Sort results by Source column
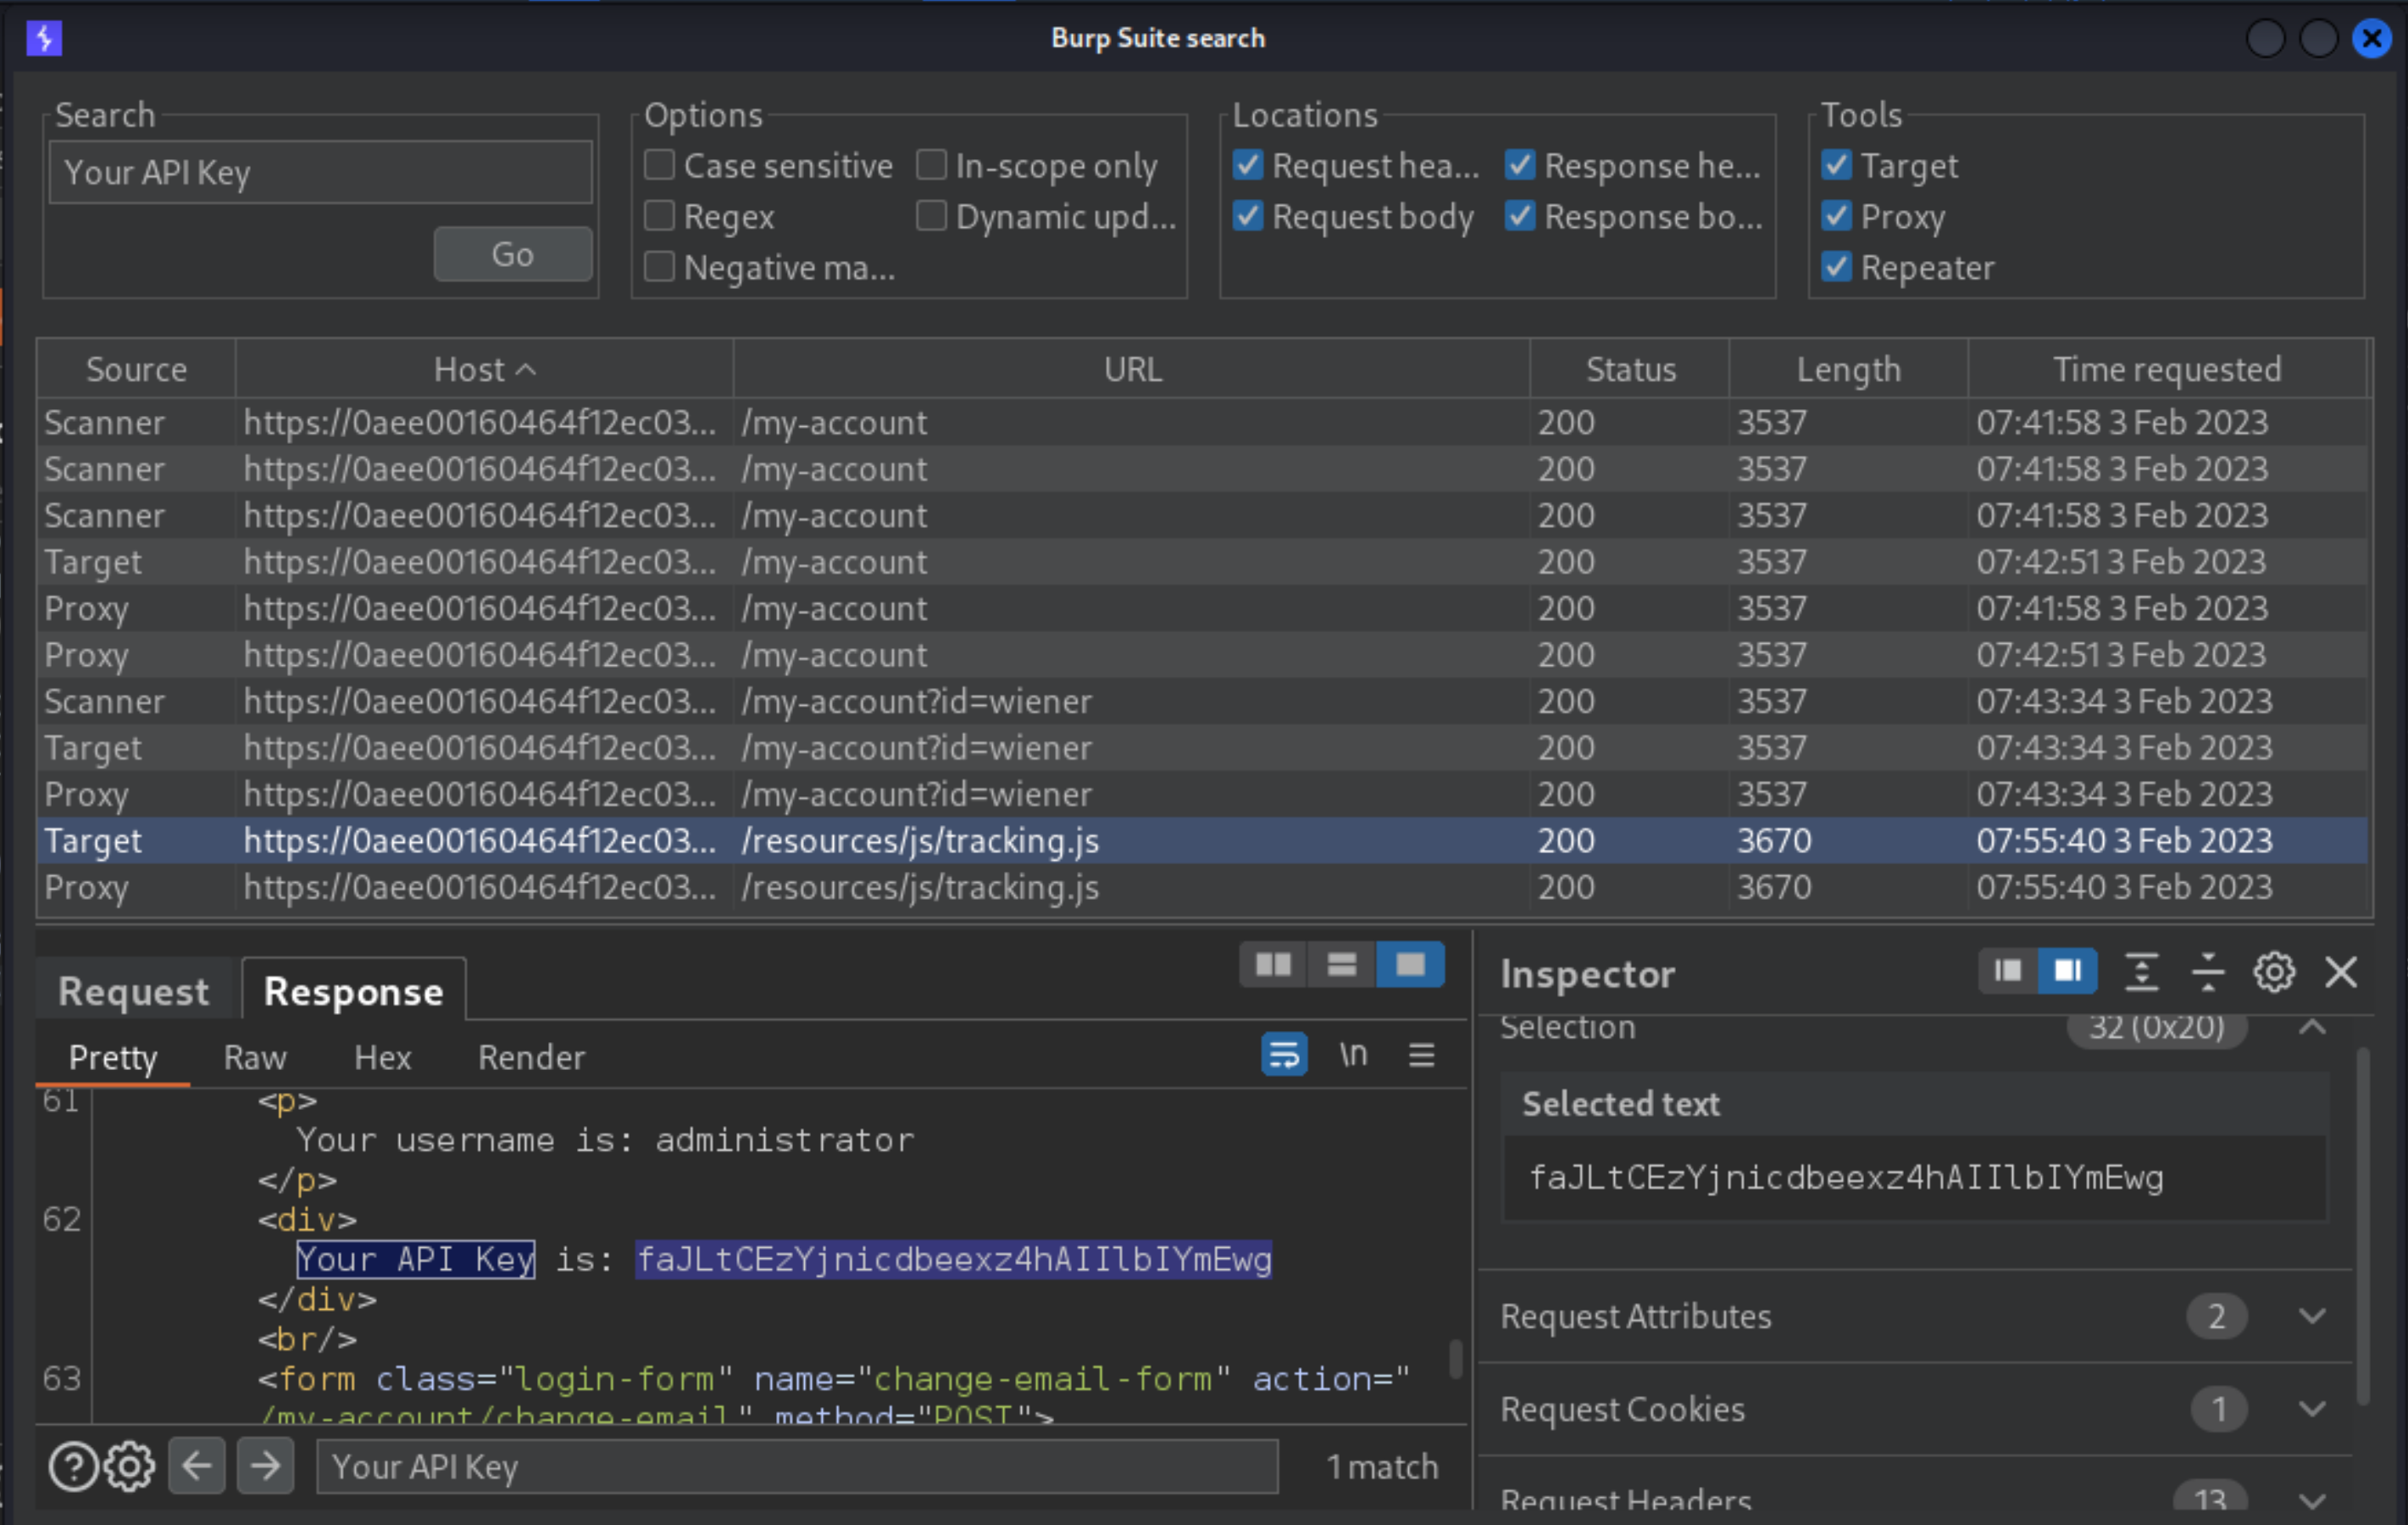 click(x=136, y=369)
